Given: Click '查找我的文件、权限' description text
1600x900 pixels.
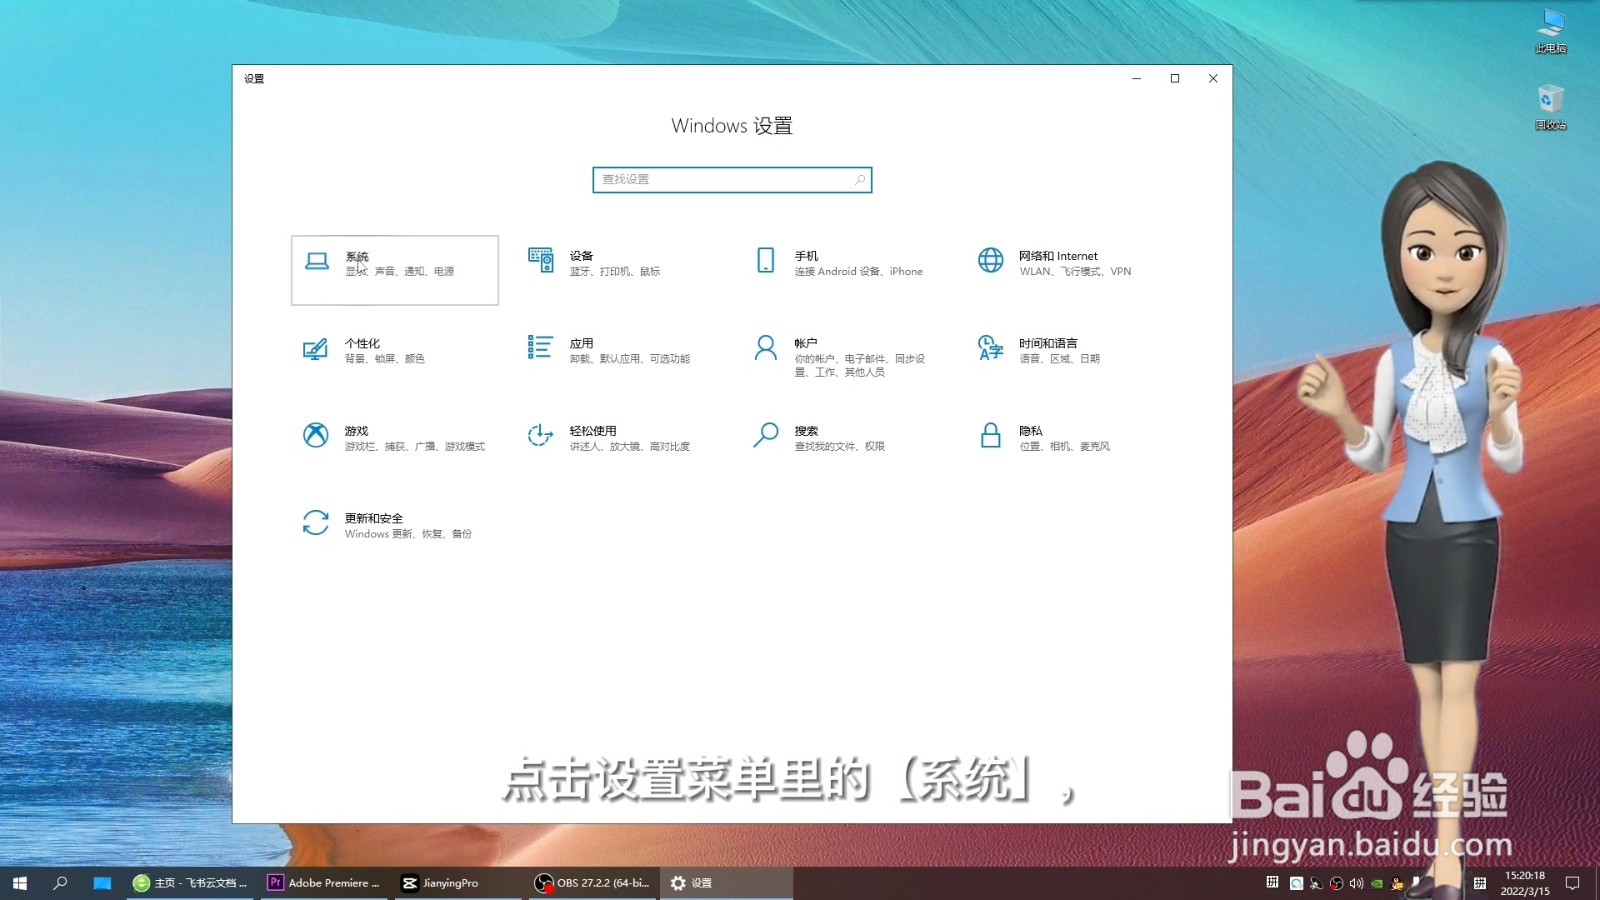Looking at the screenshot, I should [x=839, y=446].
